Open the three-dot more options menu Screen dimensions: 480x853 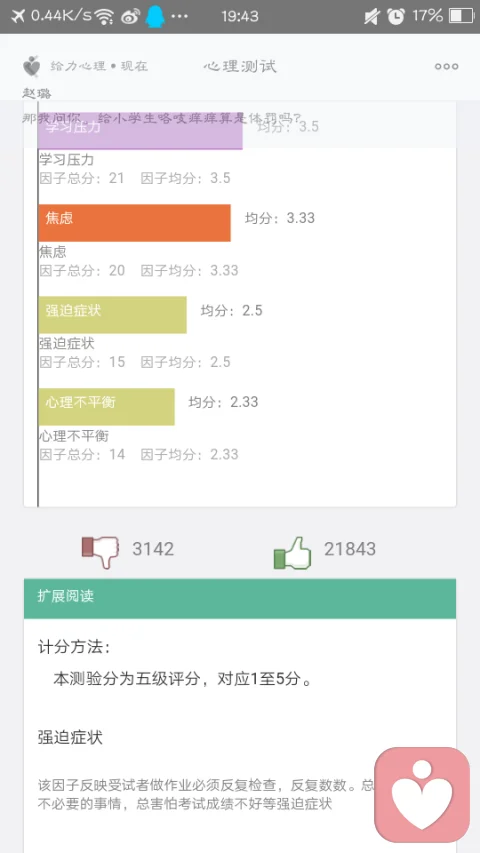pos(446,66)
